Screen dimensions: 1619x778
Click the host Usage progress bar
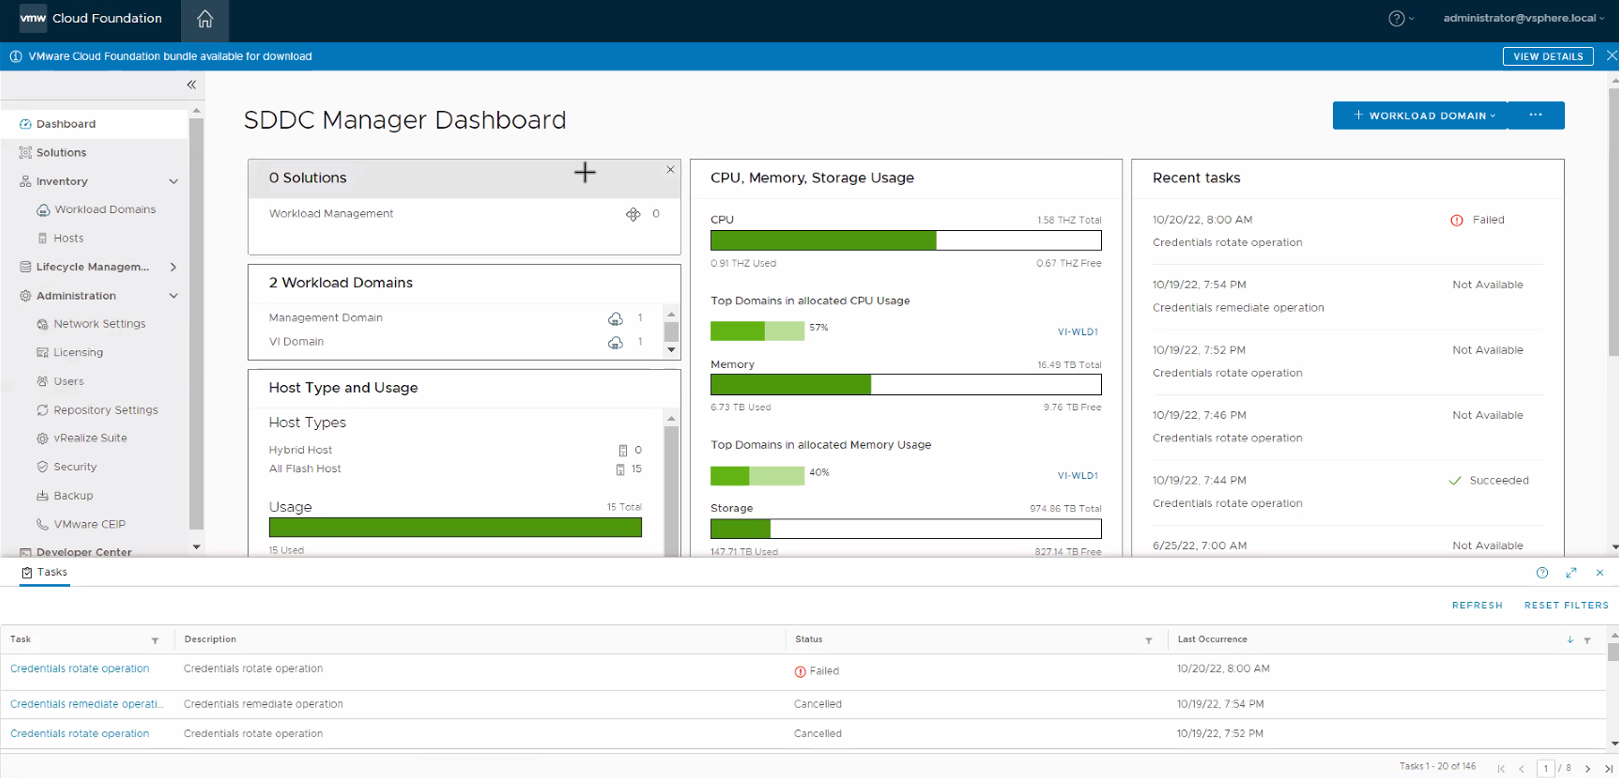tap(455, 528)
